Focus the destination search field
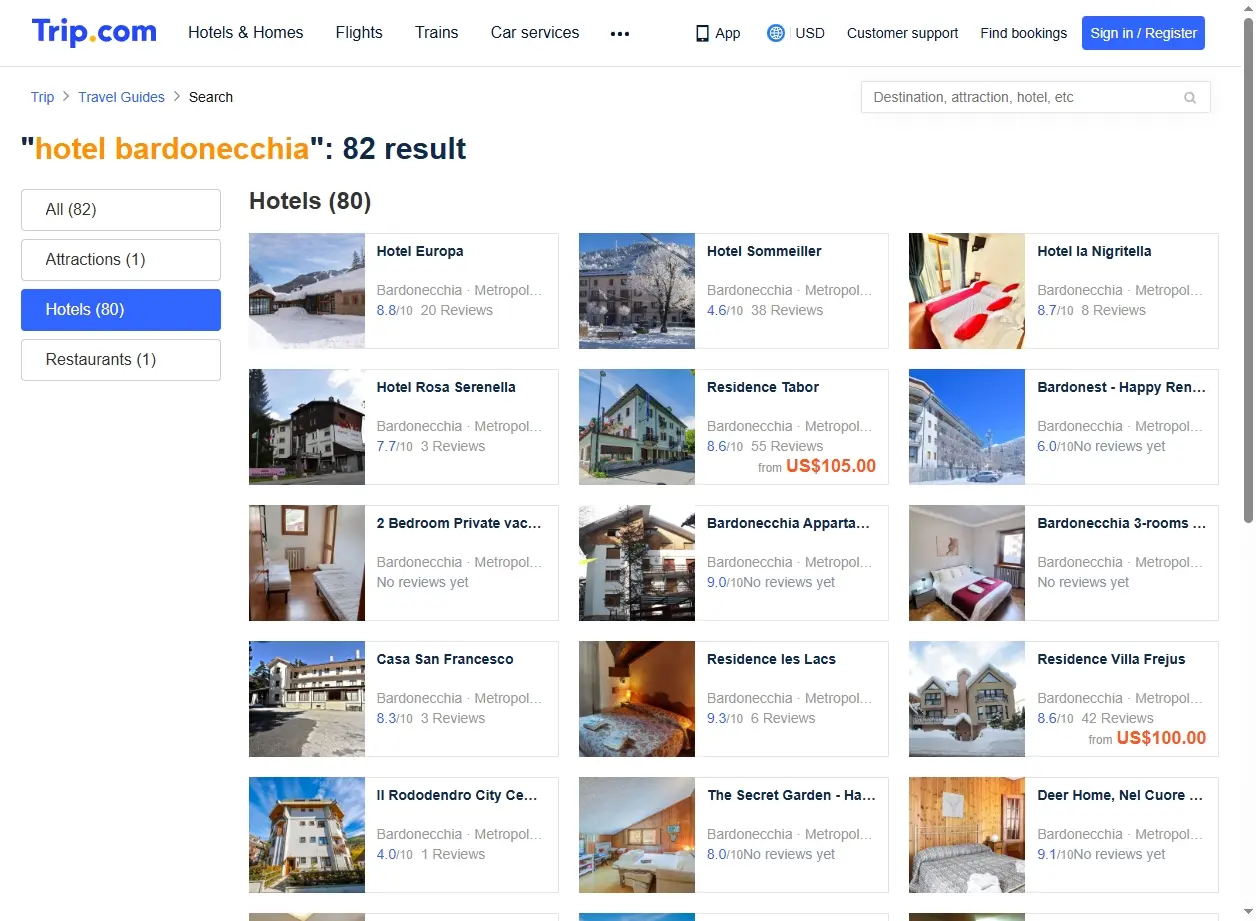The height and width of the screenshot is (921, 1256). click(1035, 97)
